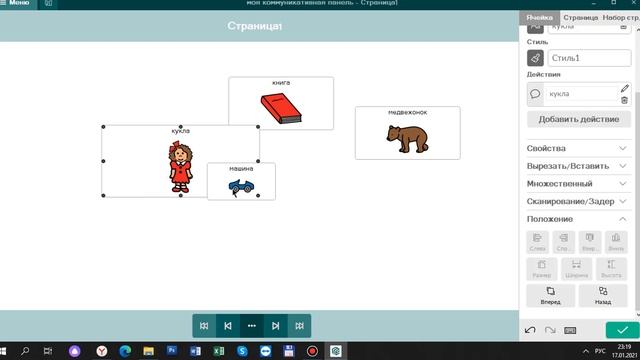
Task: Click the Добавить действие button
Action: [x=578, y=119]
